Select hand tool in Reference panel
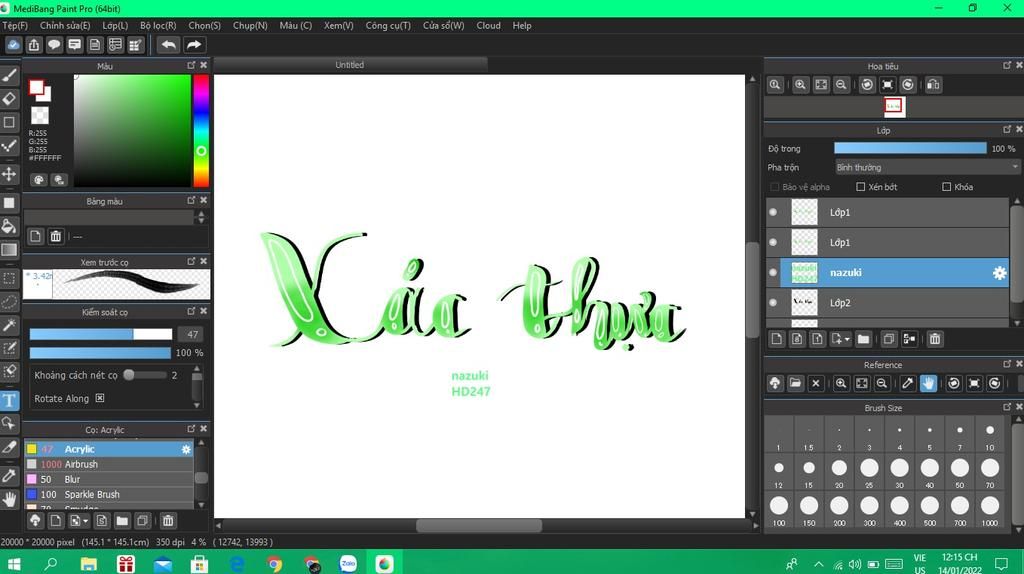This screenshot has width=1024, height=574. click(x=928, y=383)
